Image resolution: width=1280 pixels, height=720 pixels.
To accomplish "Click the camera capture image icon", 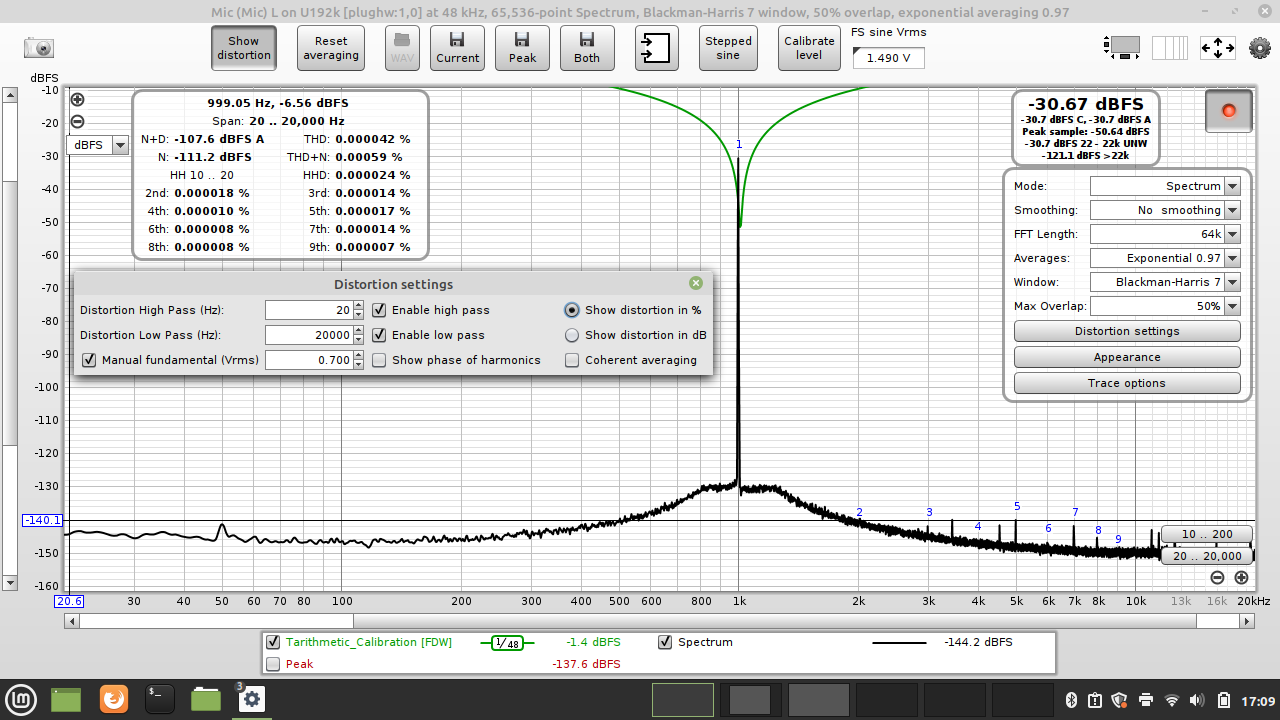I will (x=39, y=48).
